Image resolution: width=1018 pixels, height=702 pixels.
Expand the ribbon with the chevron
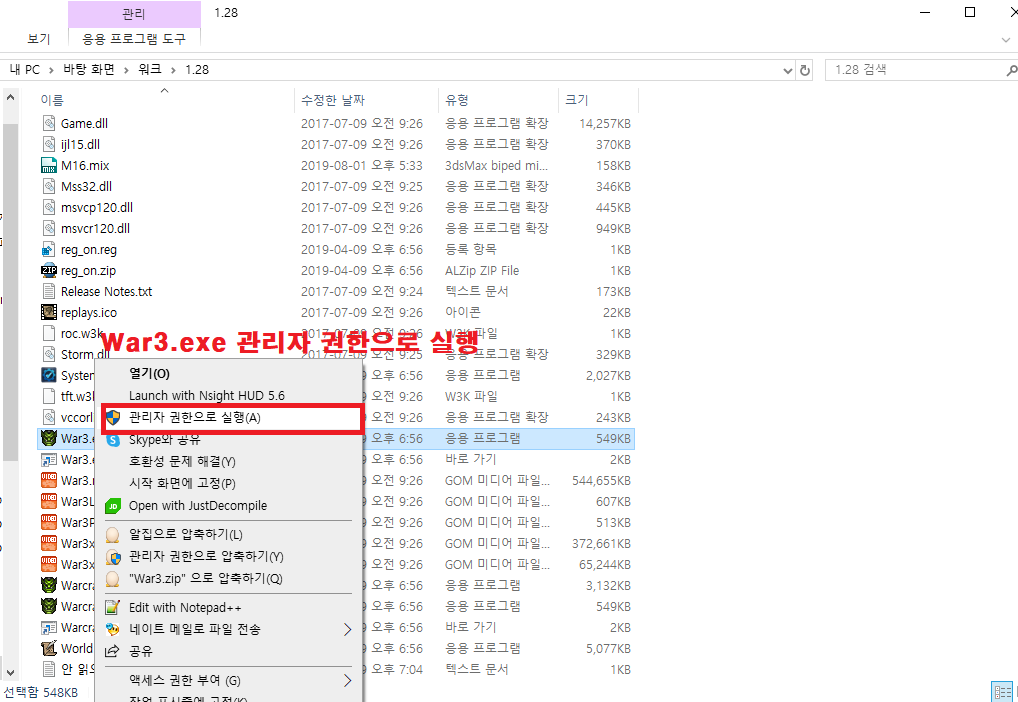pos(1006,40)
